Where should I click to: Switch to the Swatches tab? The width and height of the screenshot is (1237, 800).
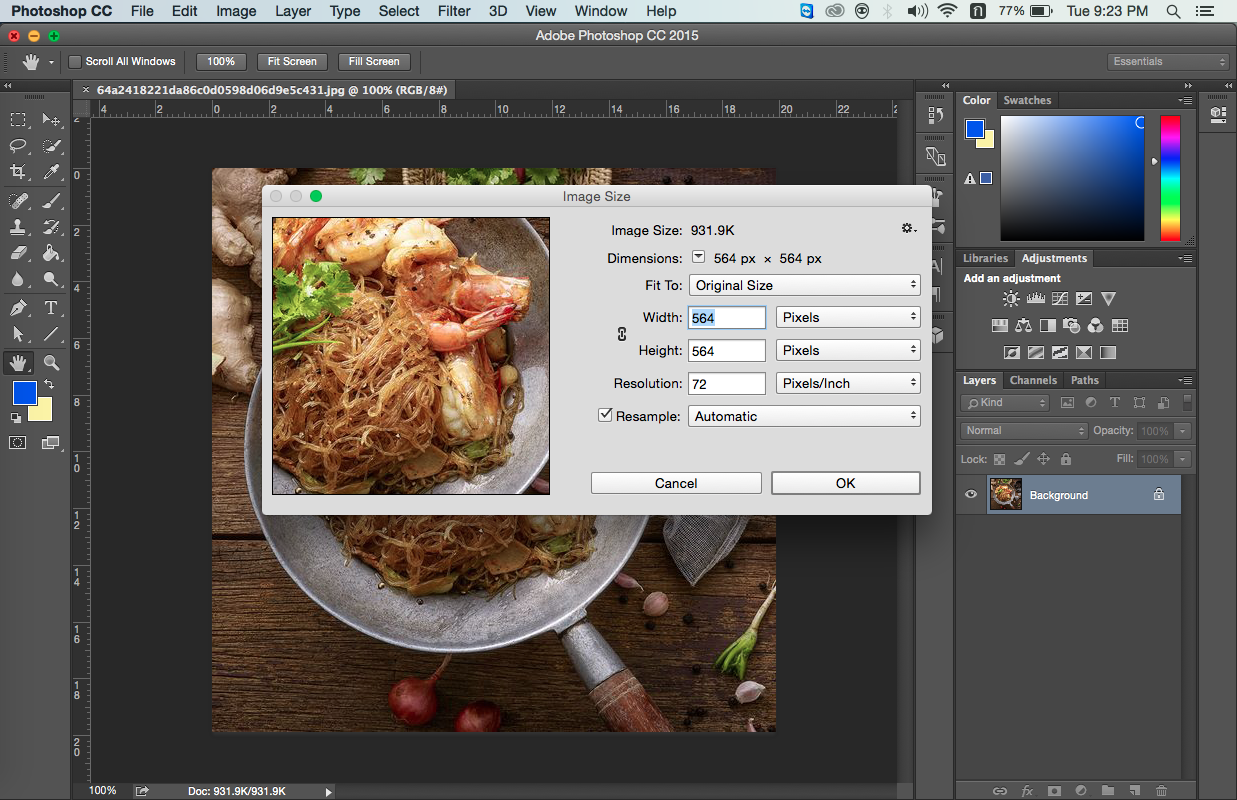(x=1027, y=100)
